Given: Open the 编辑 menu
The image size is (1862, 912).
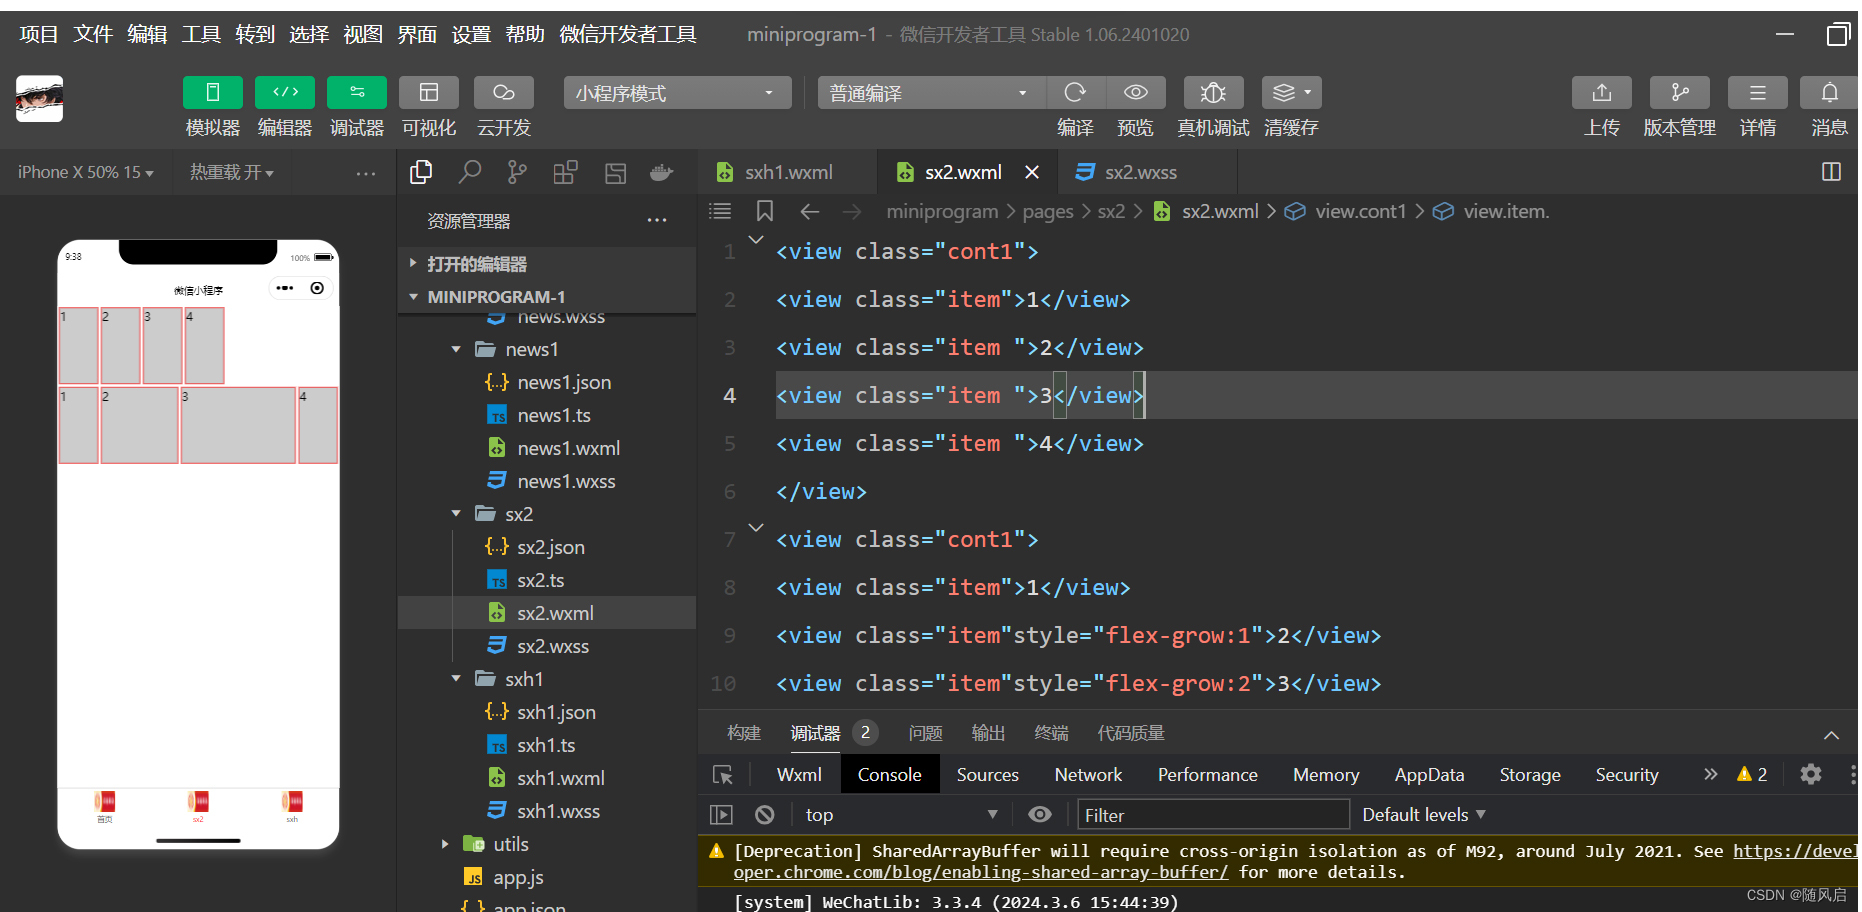Looking at the screenshot, I should click(147, 34).
